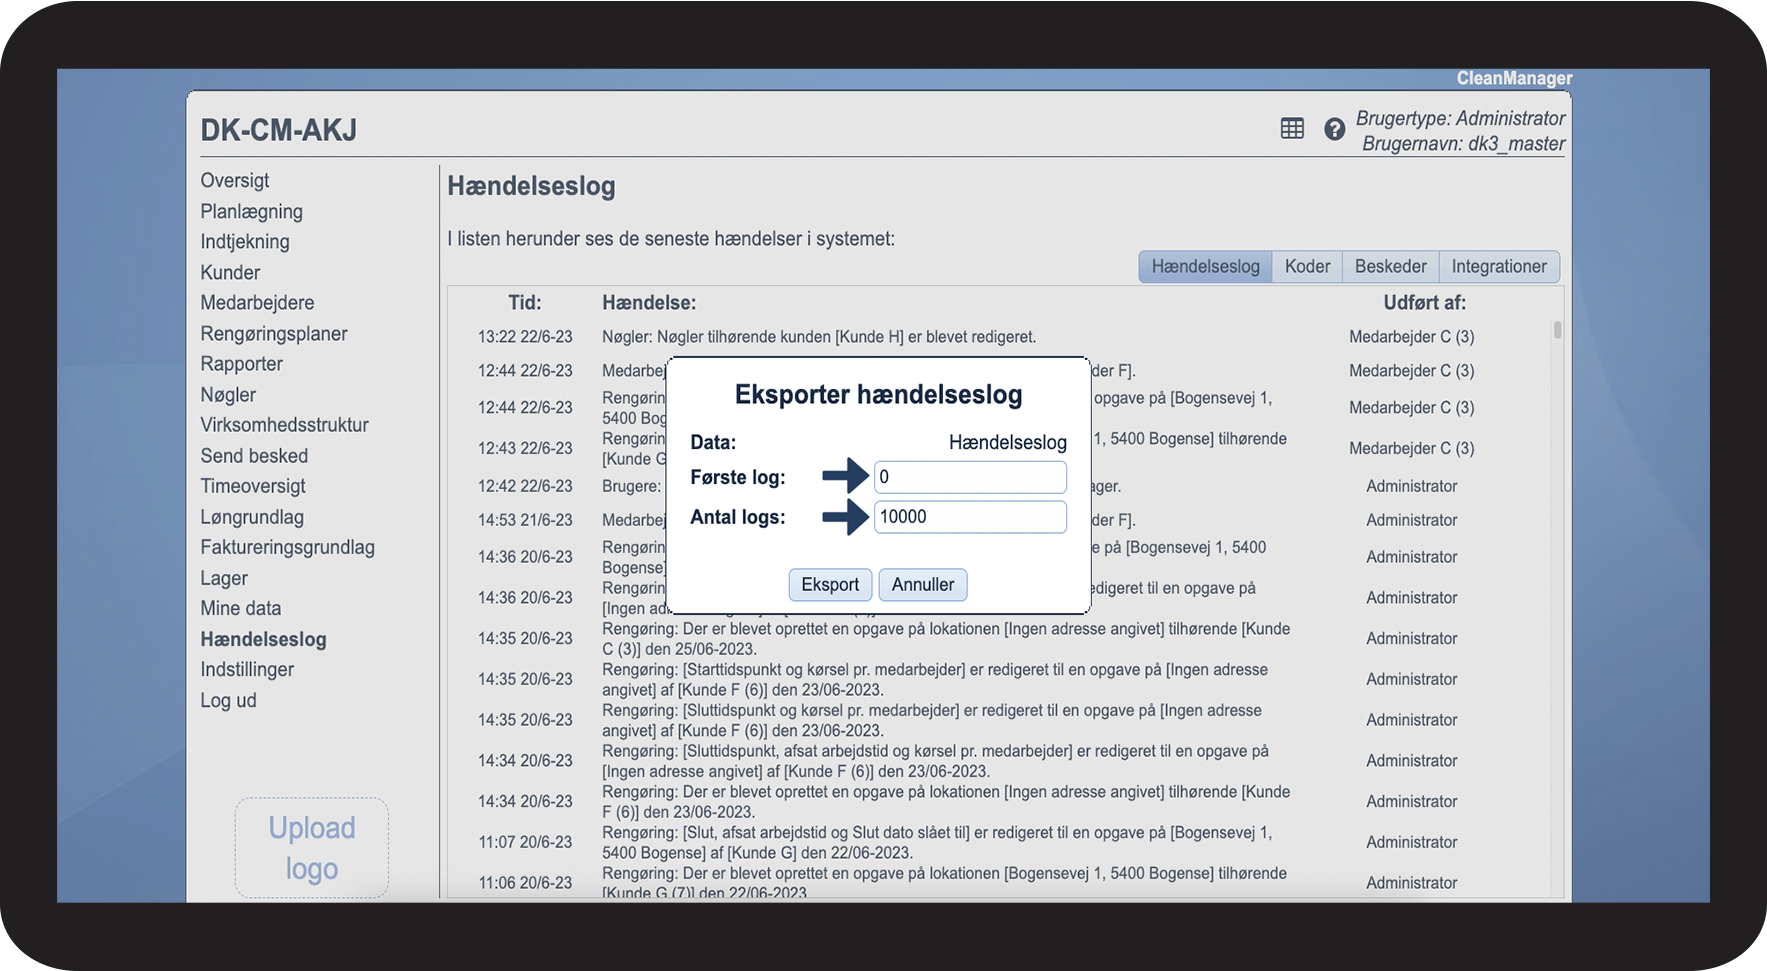The width and height of the screenshot is (1767, 971).
Task: Click the Eksport button in dialog
Action: [x=830, y=585]
